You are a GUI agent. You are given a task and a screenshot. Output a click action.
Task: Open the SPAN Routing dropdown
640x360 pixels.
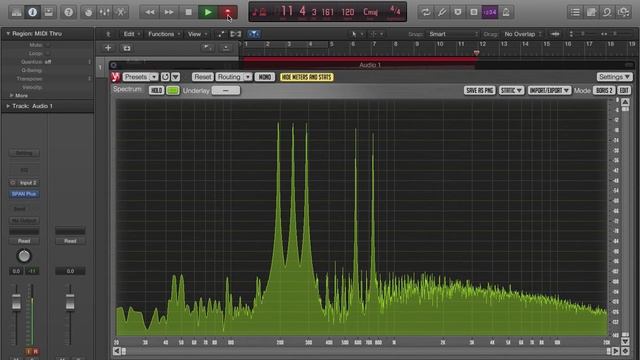click(234, 77)
